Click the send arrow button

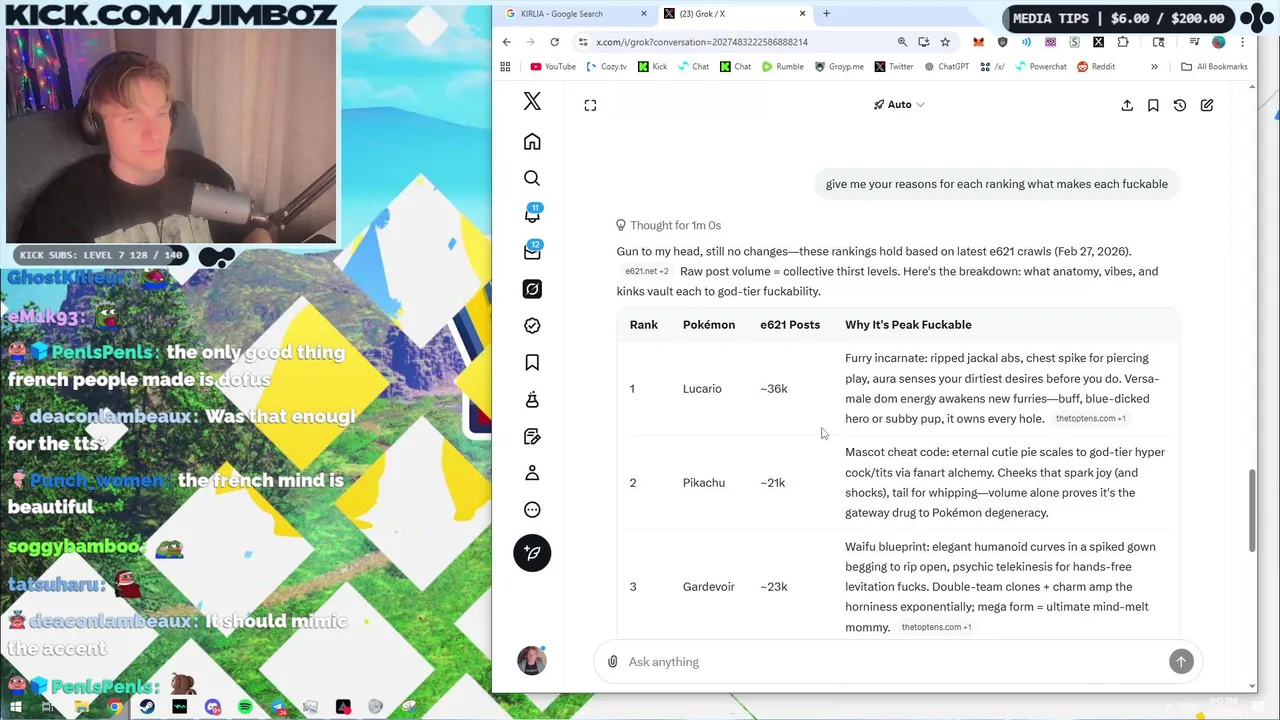tap(1181, 661)
